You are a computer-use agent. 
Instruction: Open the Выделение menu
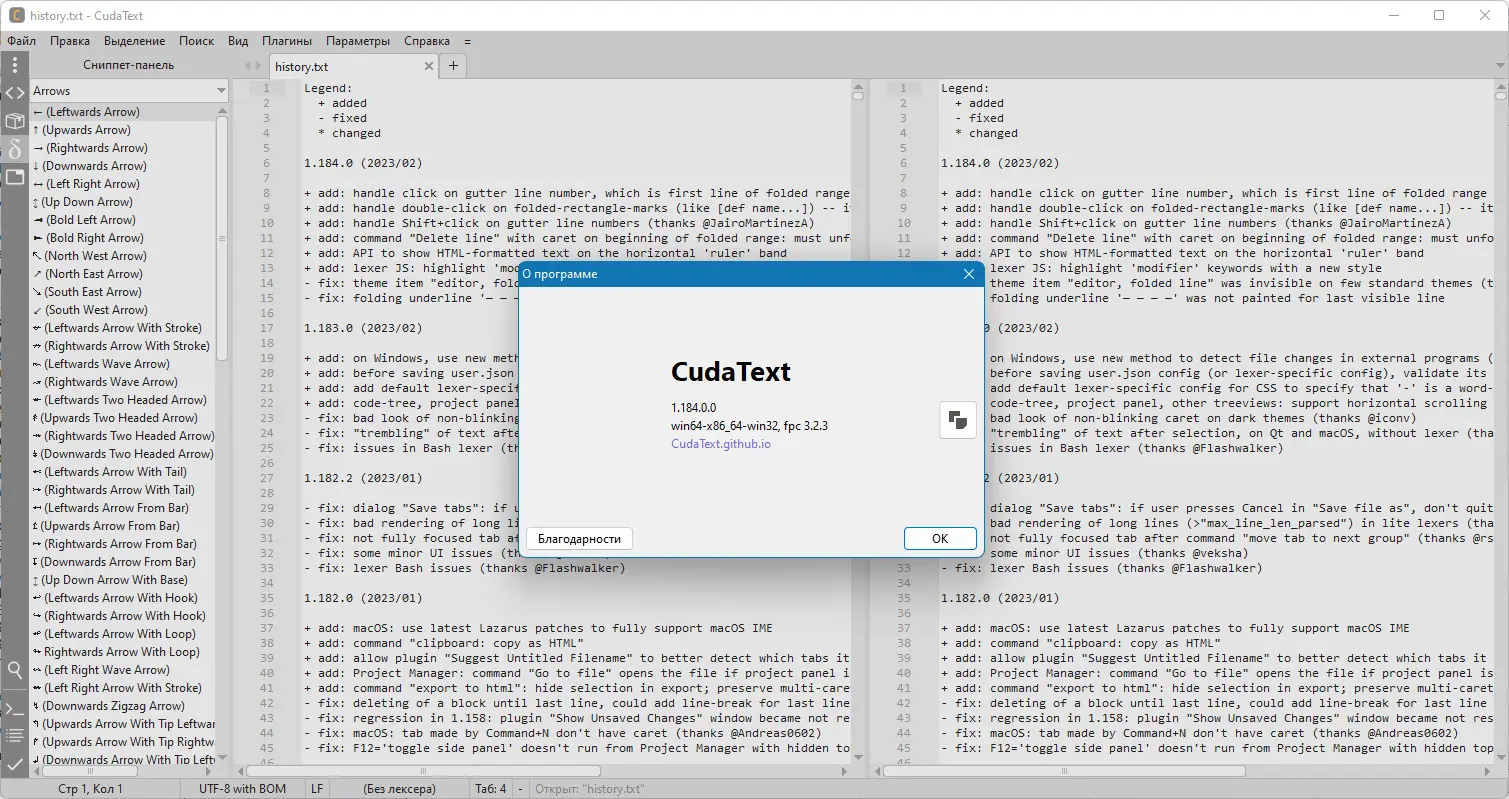tap(134, 41)
